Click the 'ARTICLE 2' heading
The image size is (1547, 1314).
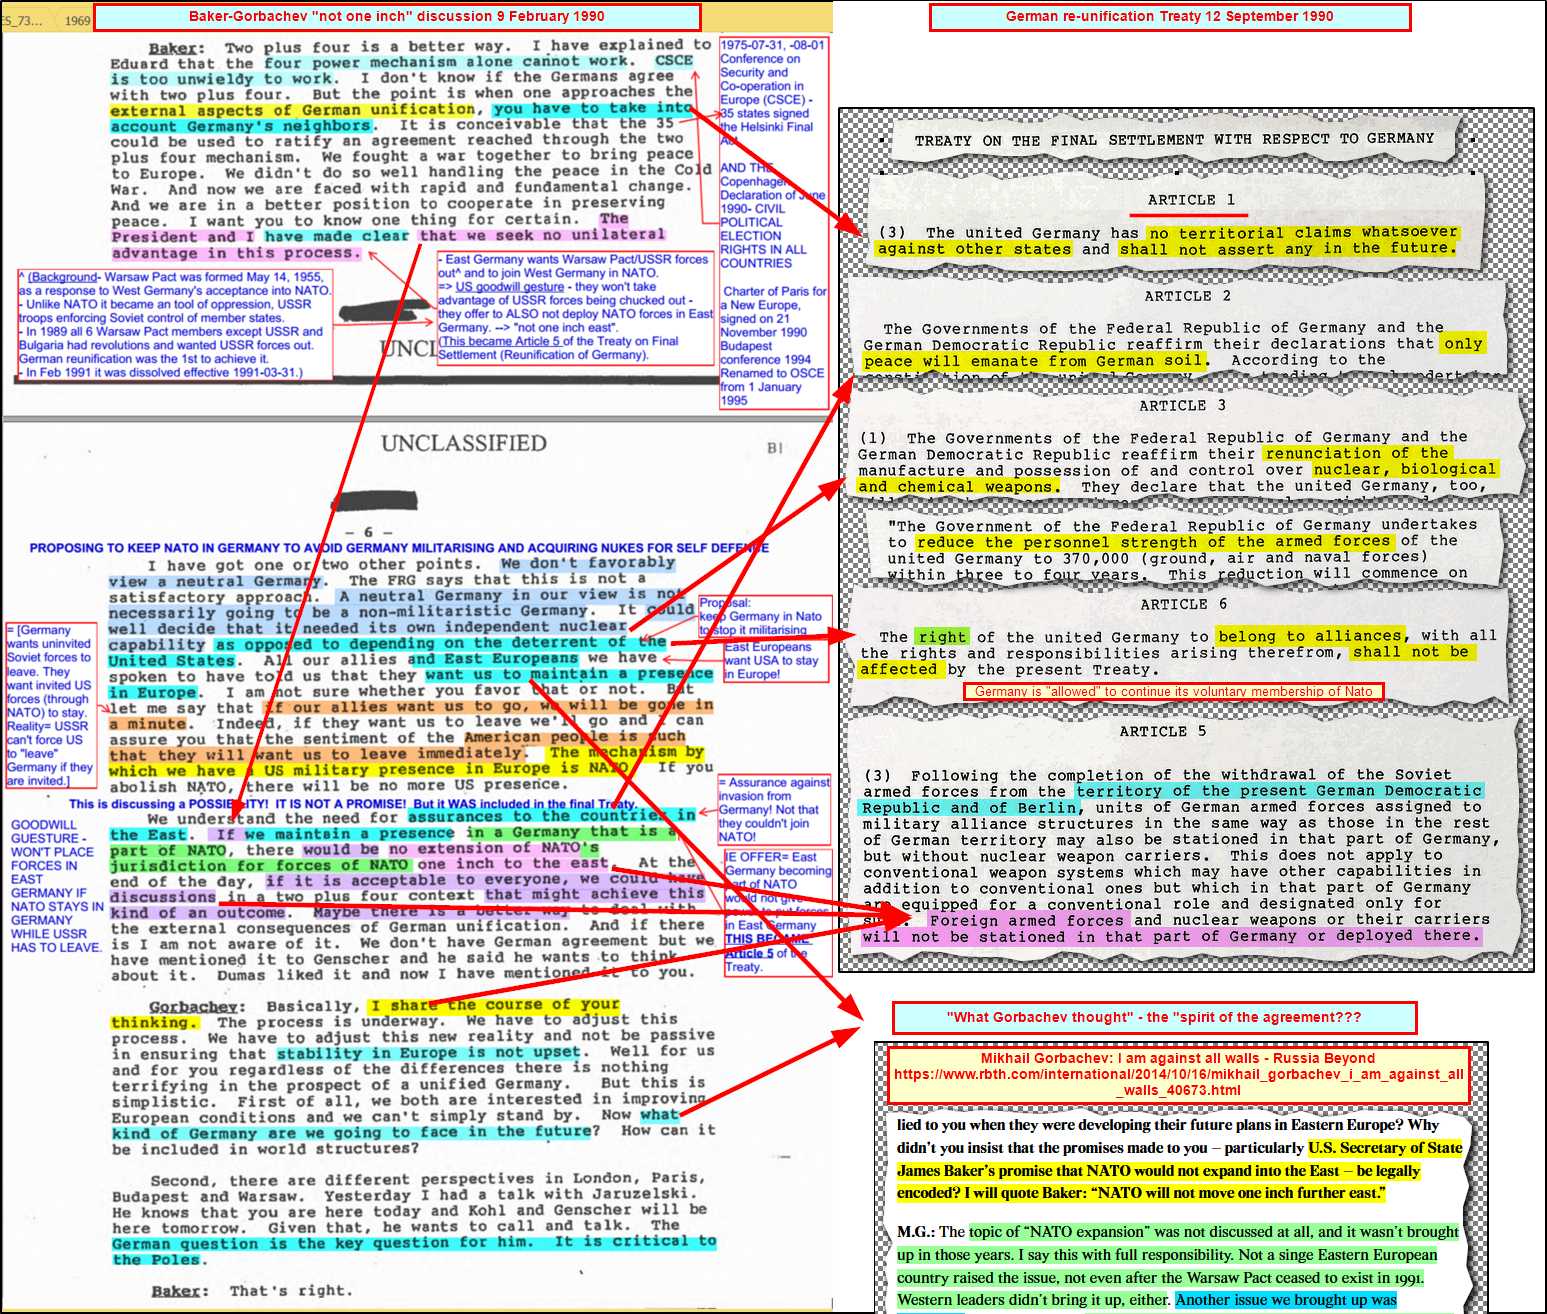1187,296
